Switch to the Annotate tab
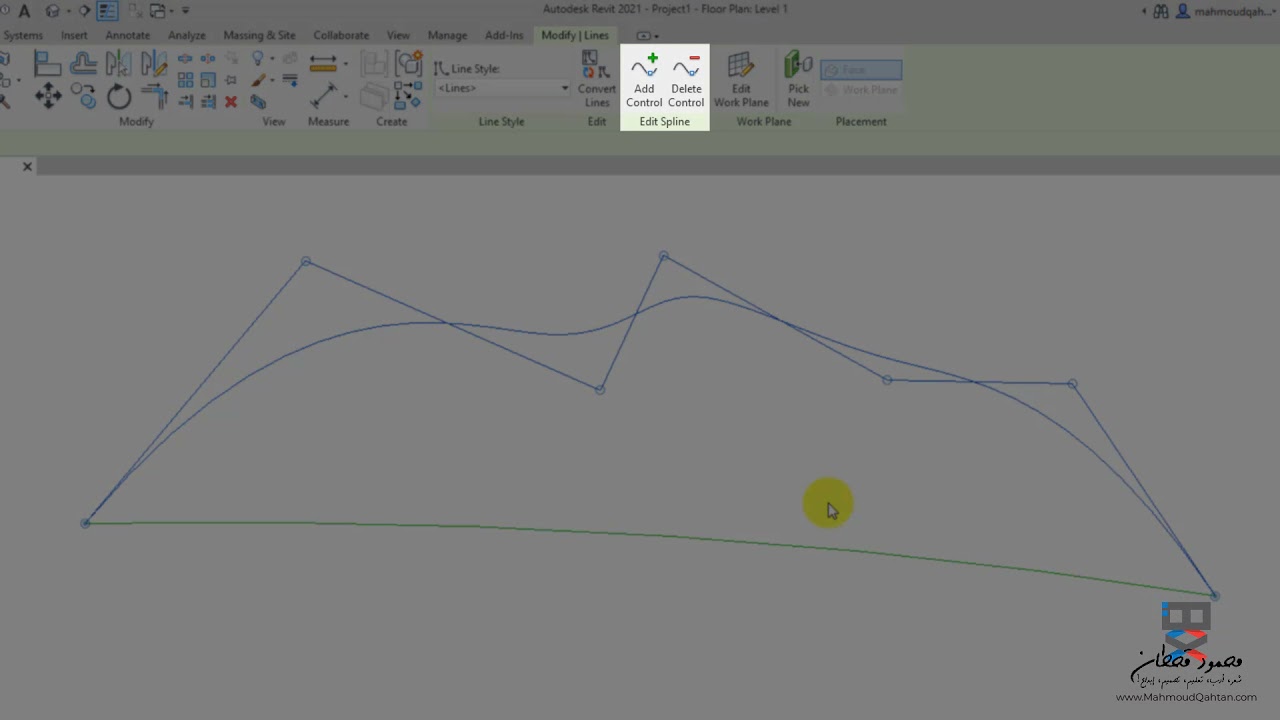The width and height of the screenshot is (1280, 720). [x=127, y=35]
